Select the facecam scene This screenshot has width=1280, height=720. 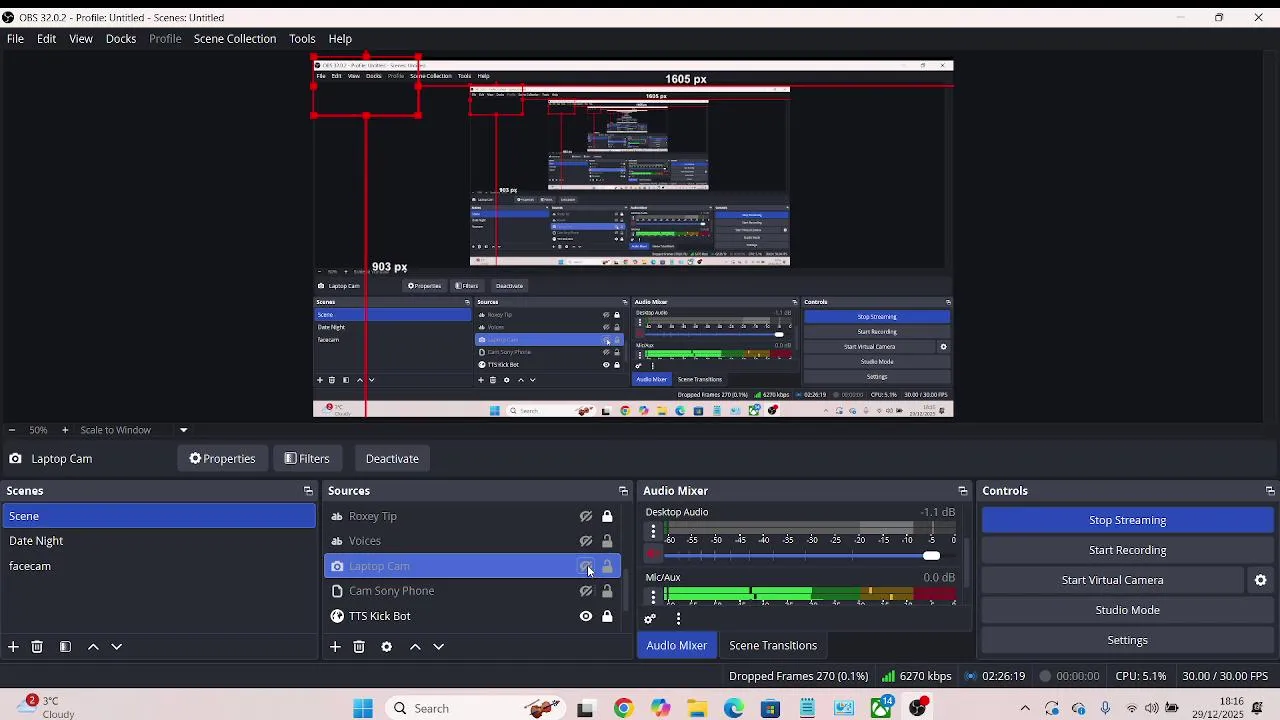pos(159,566)
